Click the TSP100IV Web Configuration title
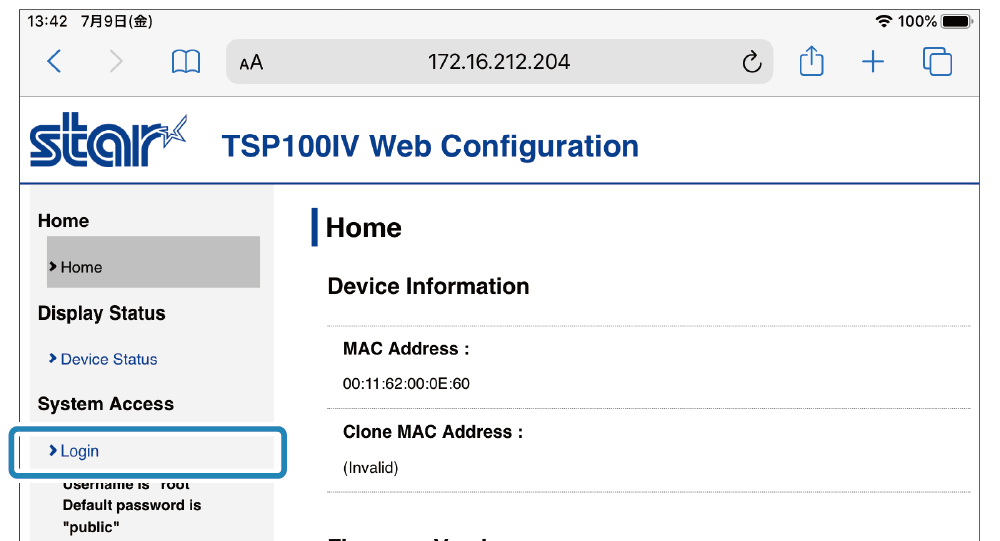The width and height of the screenshot is (1000, 541). tap(430, 146)
